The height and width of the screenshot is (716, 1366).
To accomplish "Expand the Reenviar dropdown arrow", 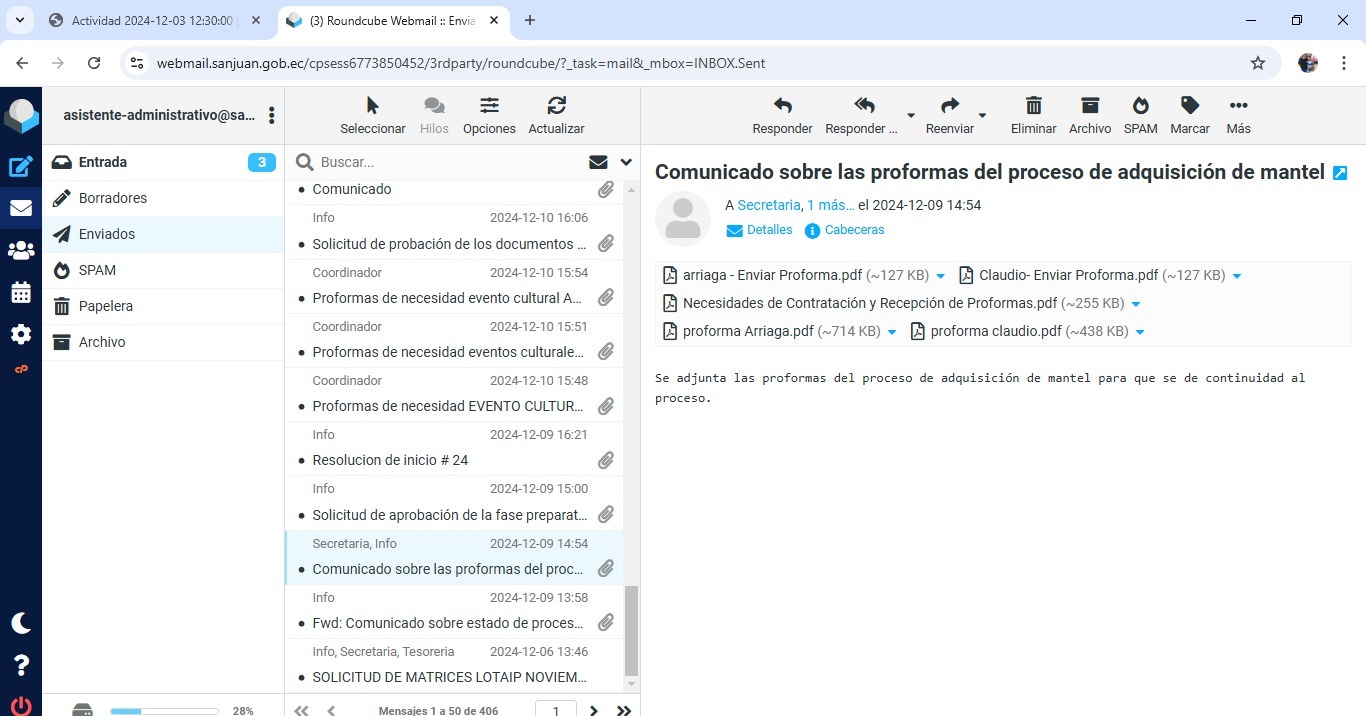I will point(982,116).
